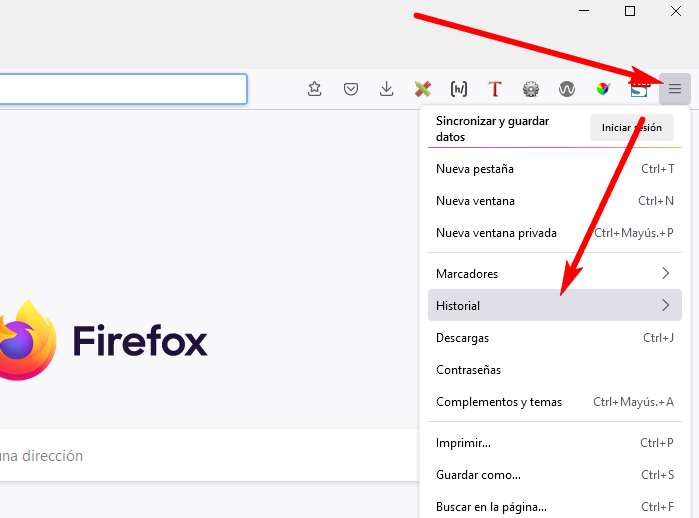Click the bookmark star icon in toolbar
699x518 pixels.
(x=315, y=89)
